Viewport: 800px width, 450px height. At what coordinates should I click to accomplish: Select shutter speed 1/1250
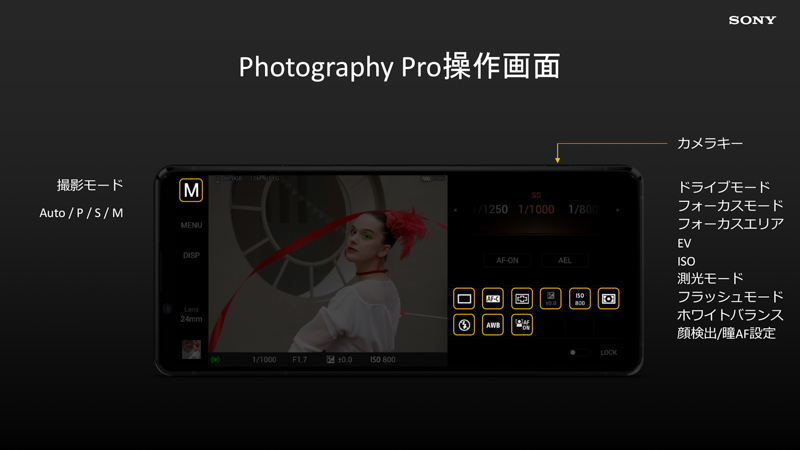pos(490,209)
